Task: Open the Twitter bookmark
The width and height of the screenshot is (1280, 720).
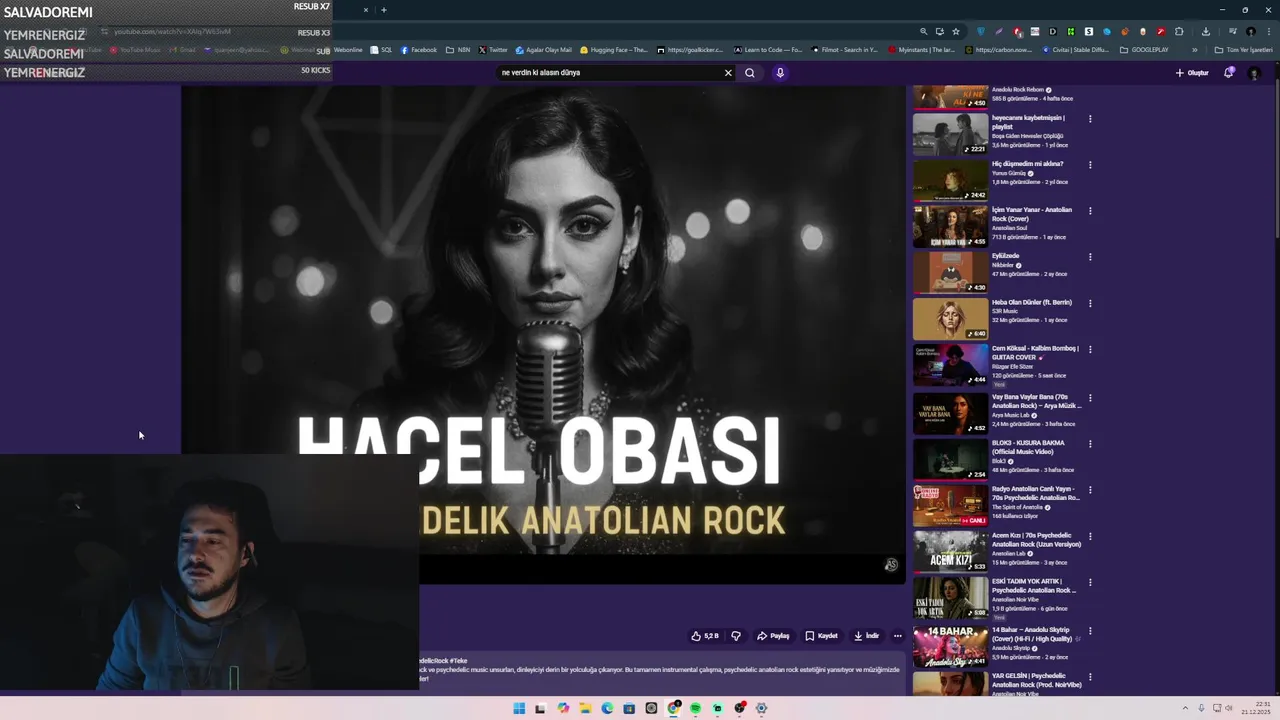Action: (x=493, y=50)
